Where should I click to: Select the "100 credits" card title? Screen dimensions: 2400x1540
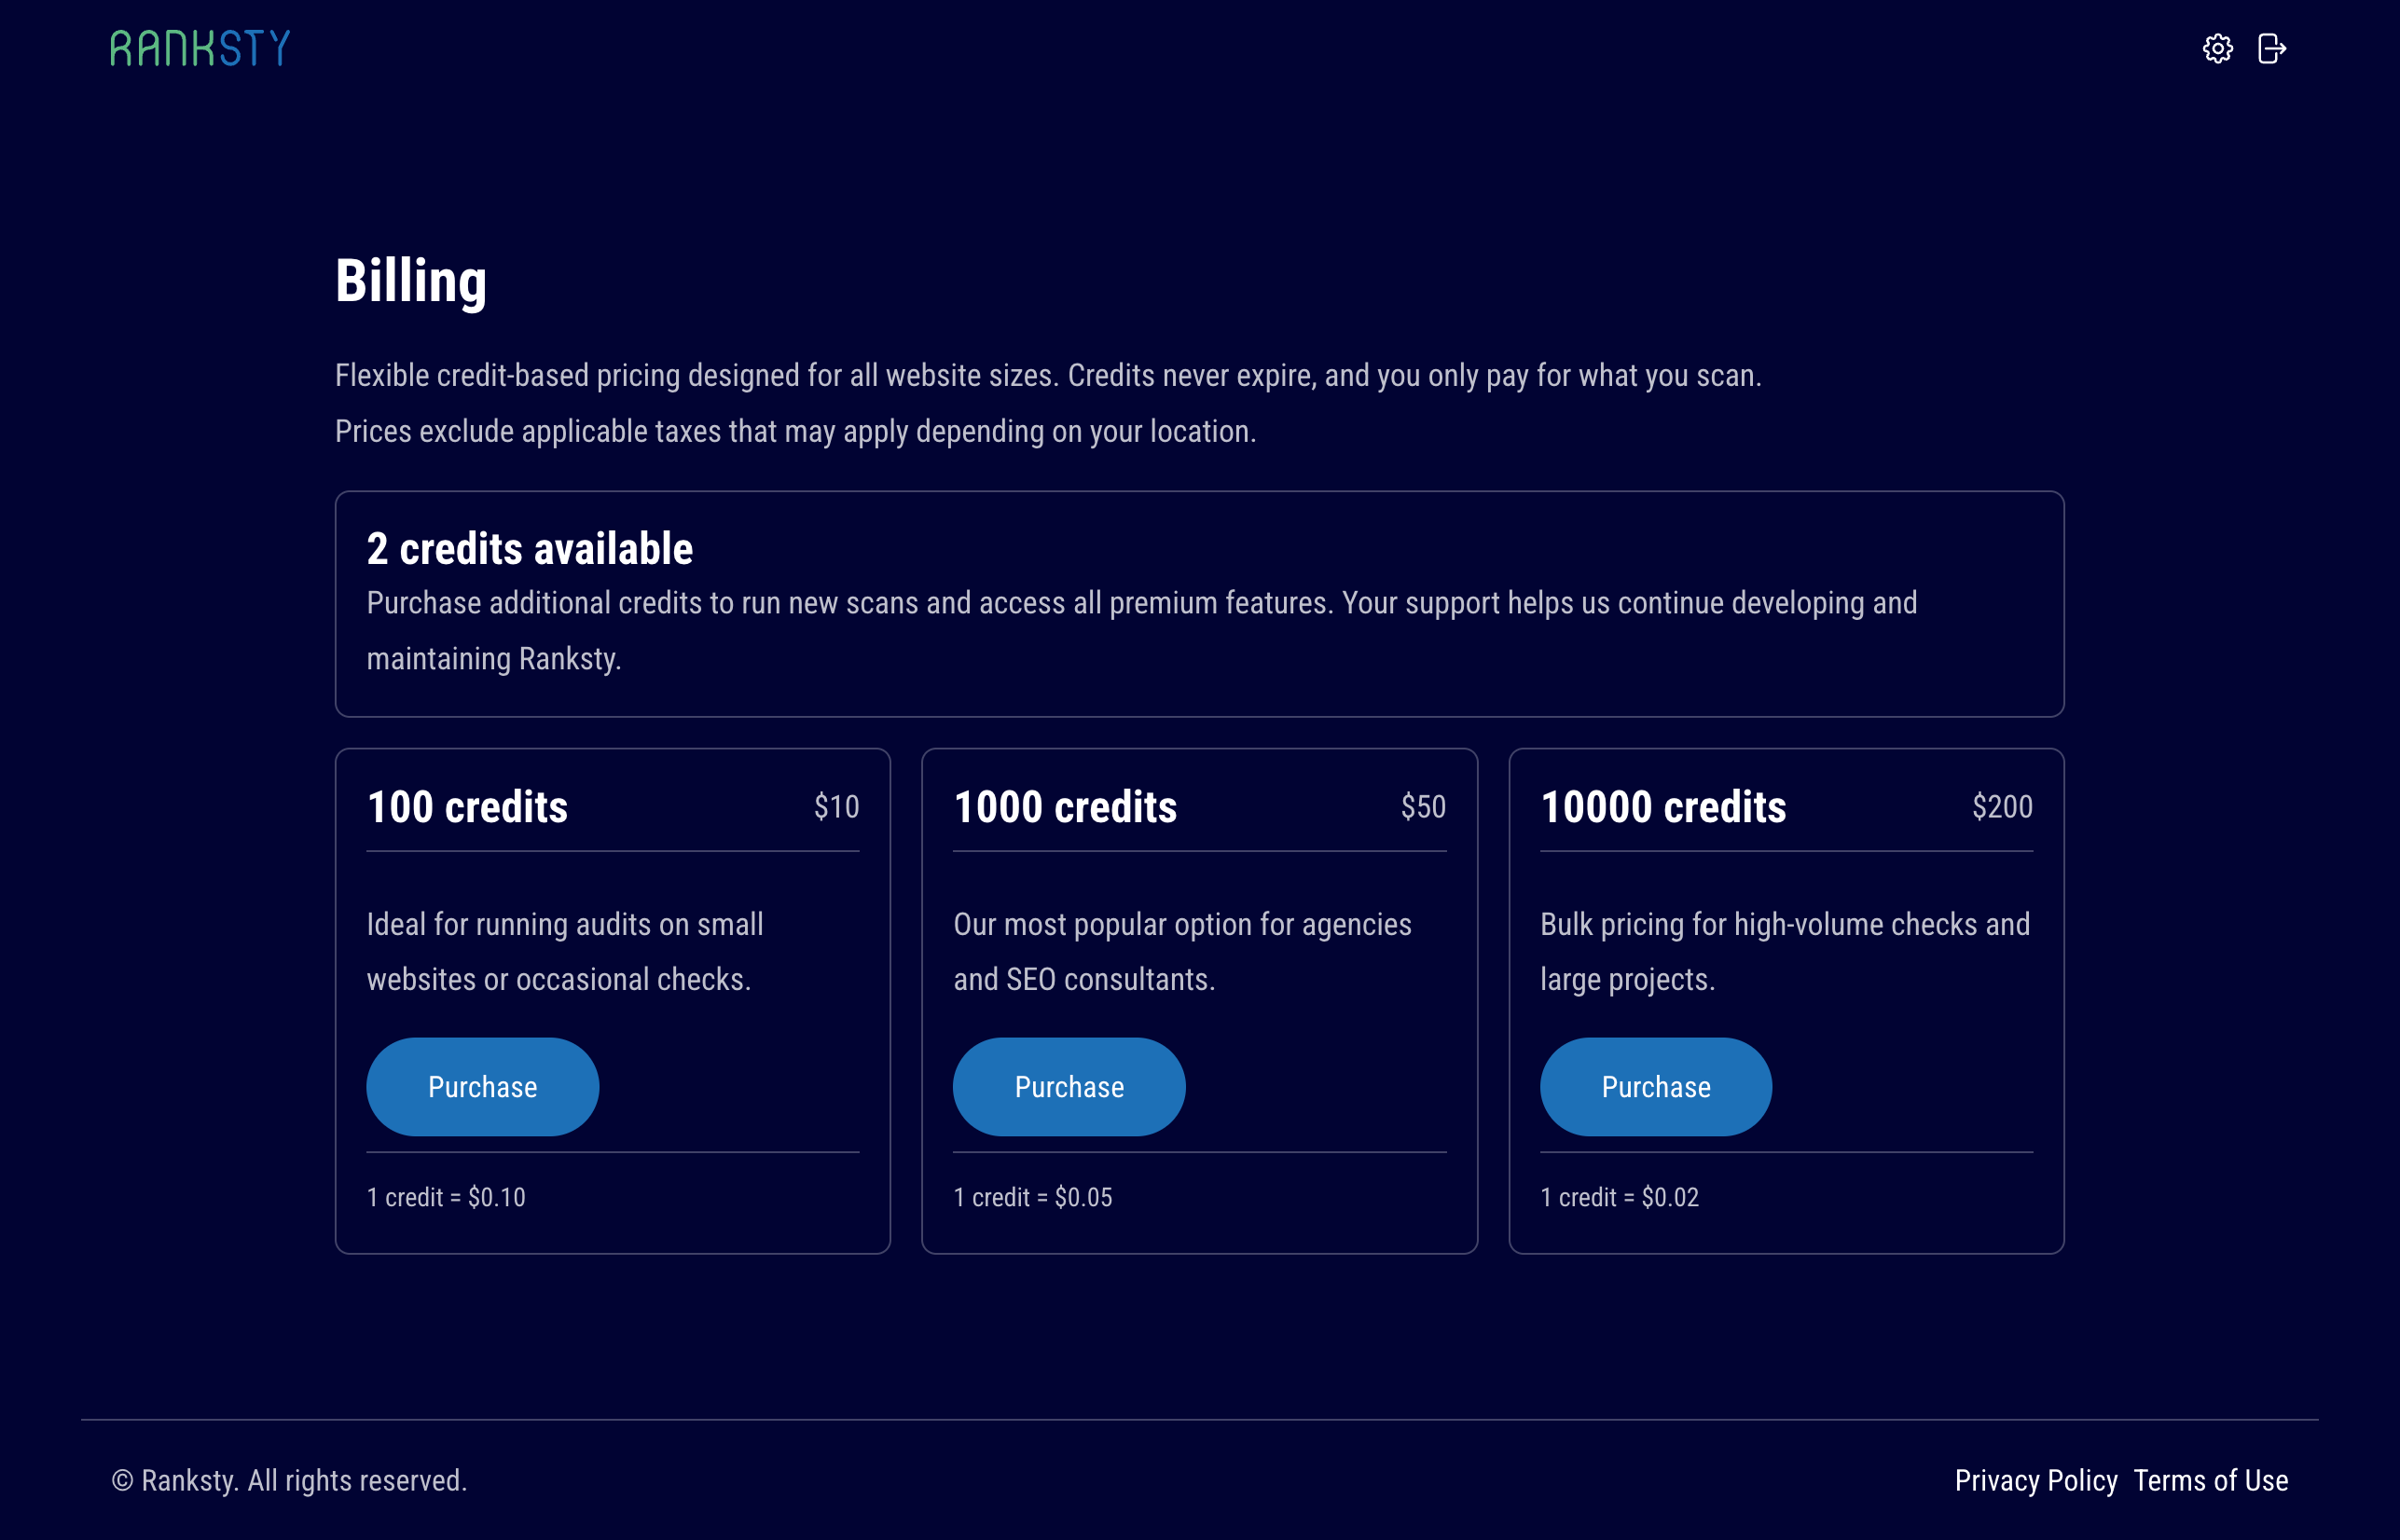point(467,807)
